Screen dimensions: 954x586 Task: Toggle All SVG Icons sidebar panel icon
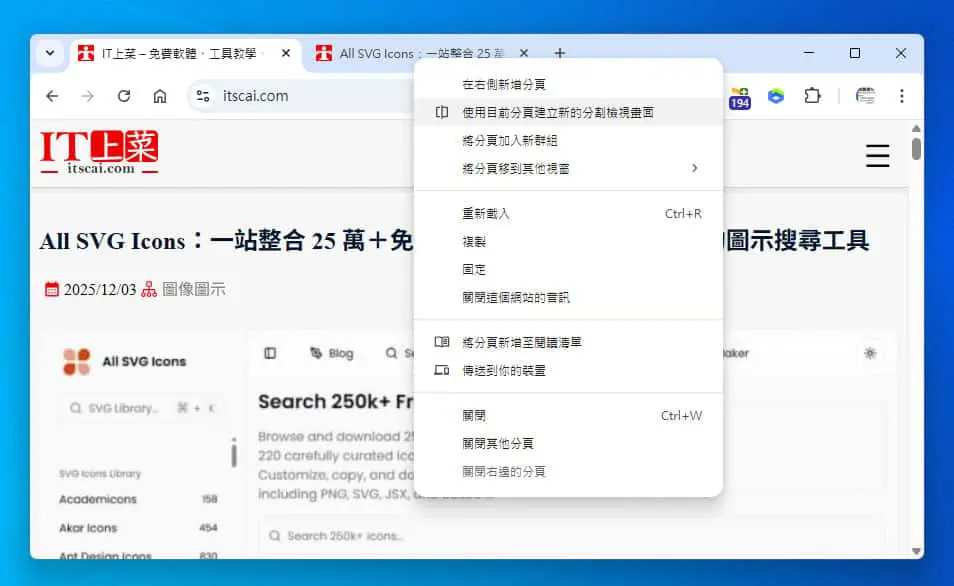point(270,353)
